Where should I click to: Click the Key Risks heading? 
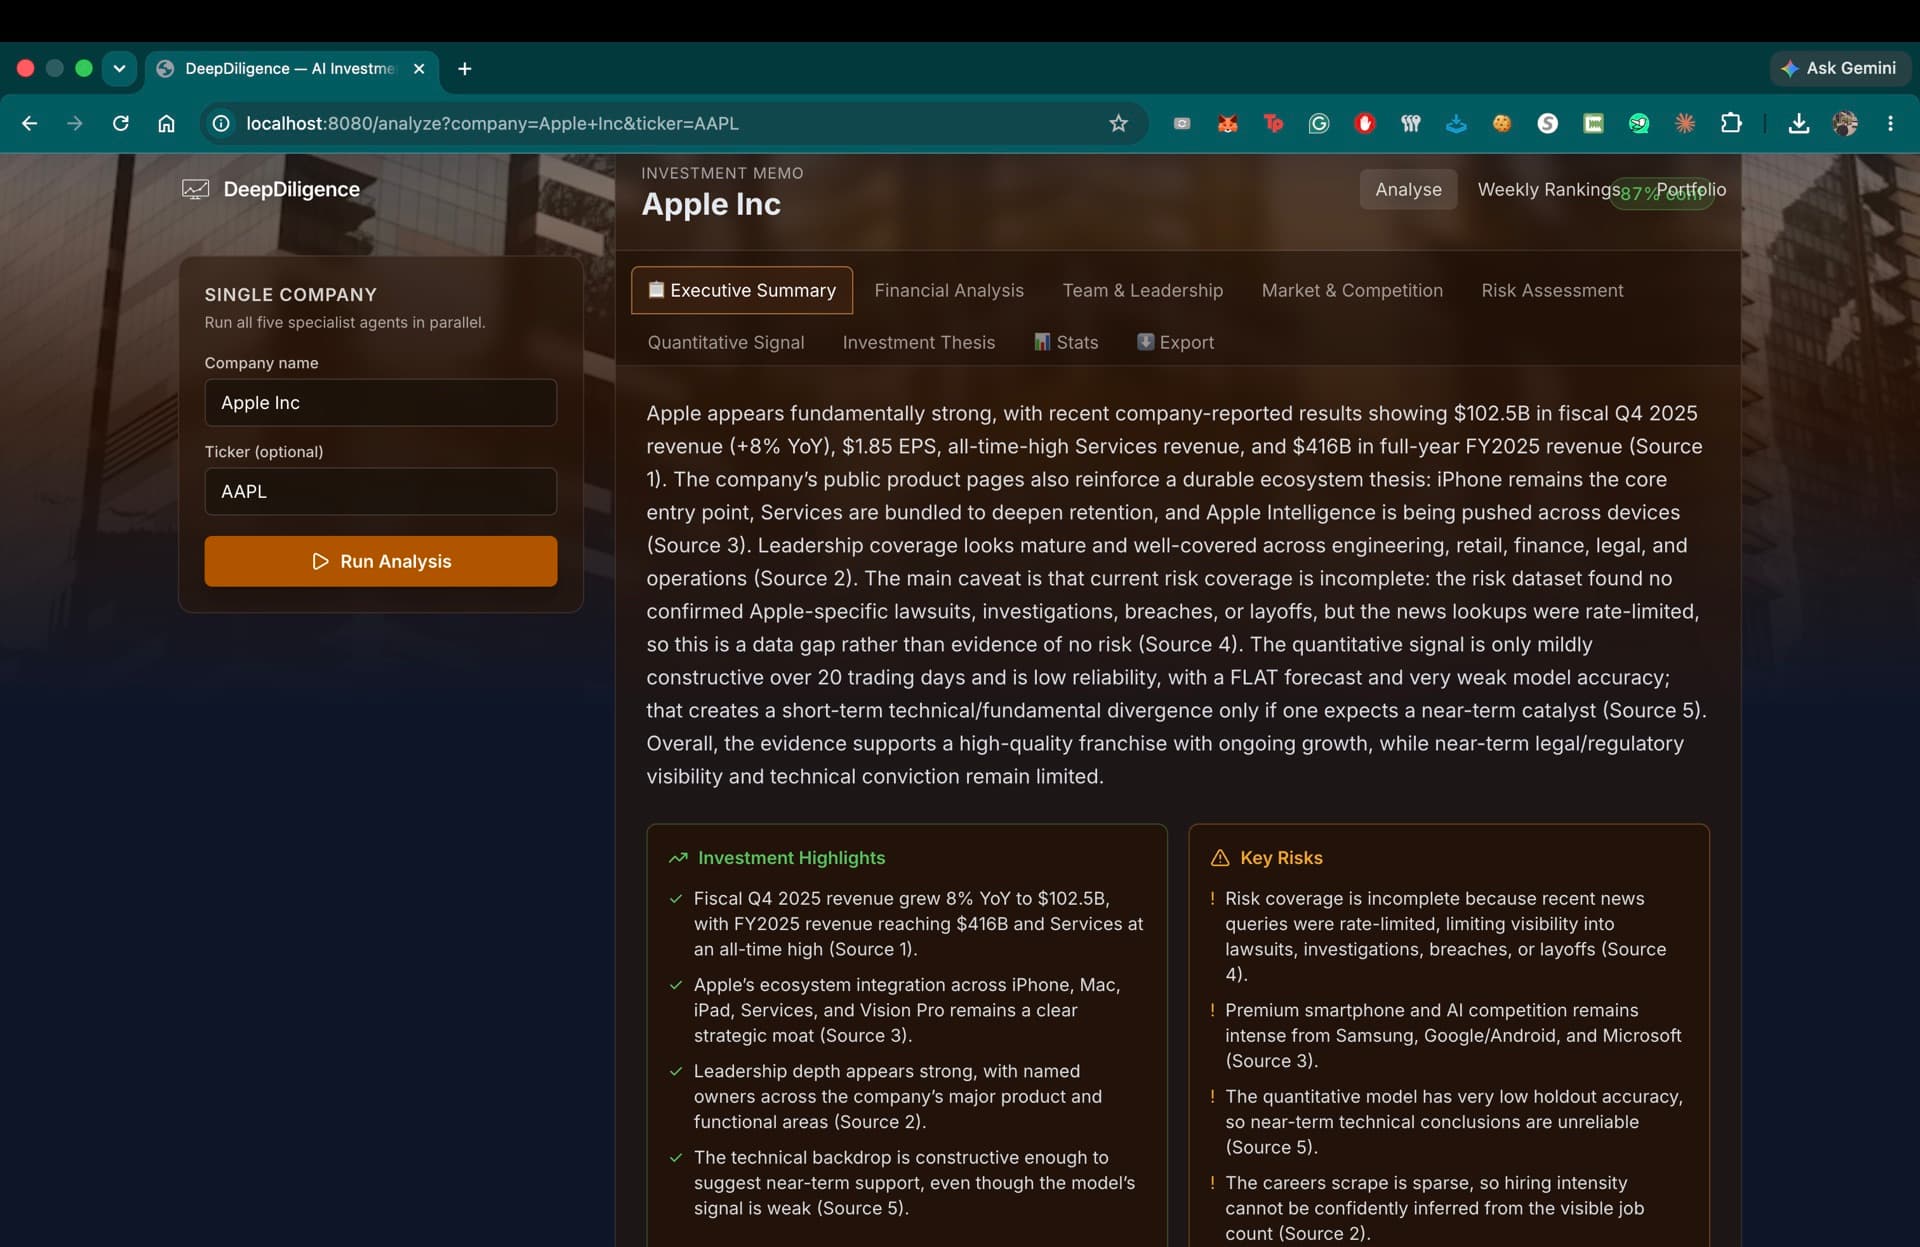tap(1281, 857)
